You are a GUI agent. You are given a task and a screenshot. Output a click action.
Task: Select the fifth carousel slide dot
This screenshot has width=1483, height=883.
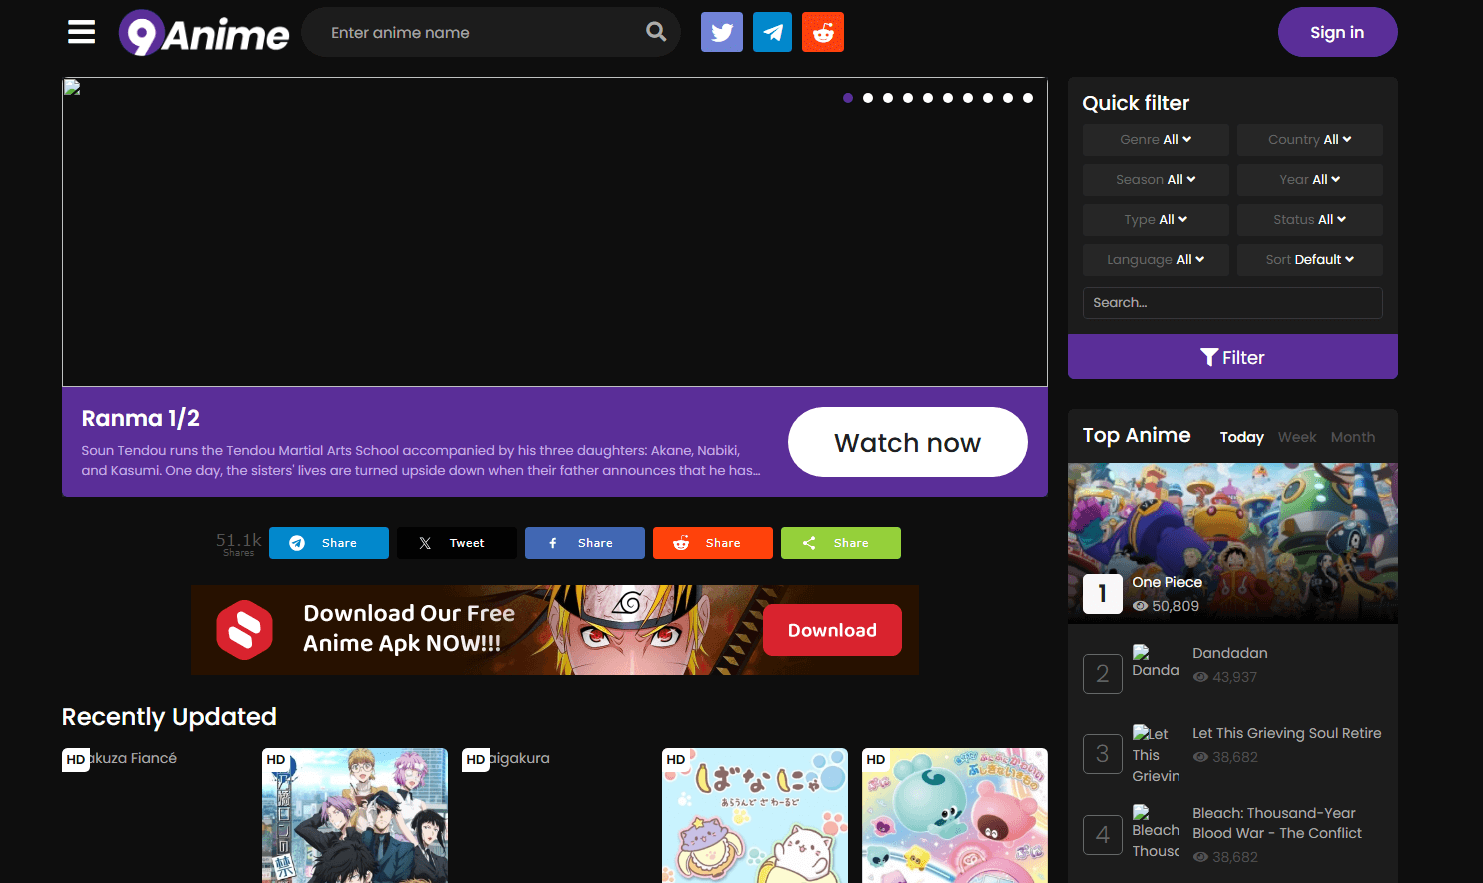(928, 98)
